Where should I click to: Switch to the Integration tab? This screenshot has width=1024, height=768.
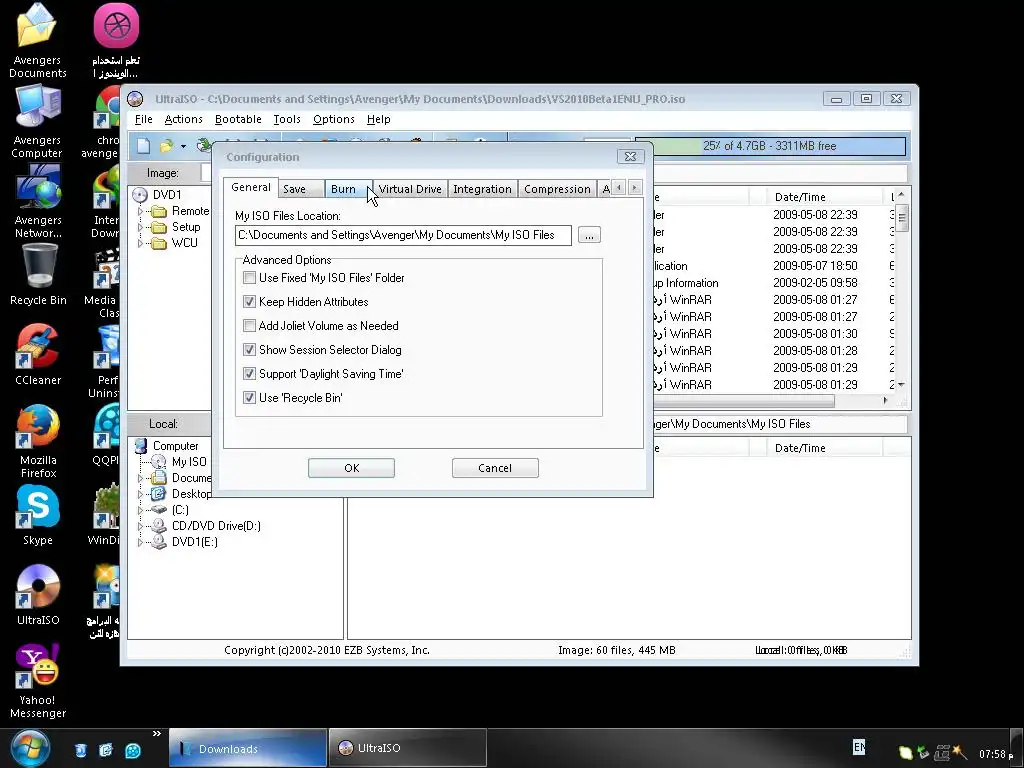[x=482, y=189]
